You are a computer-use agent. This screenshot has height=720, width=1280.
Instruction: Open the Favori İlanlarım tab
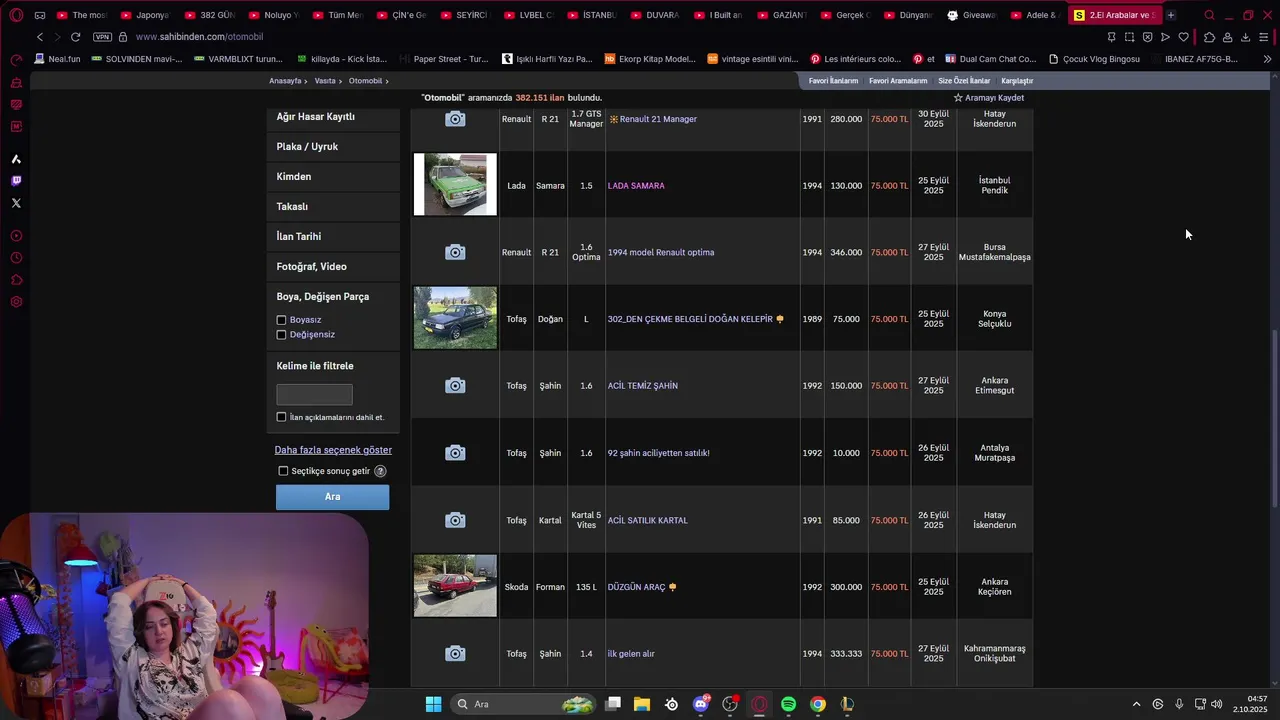pos(833,81)
